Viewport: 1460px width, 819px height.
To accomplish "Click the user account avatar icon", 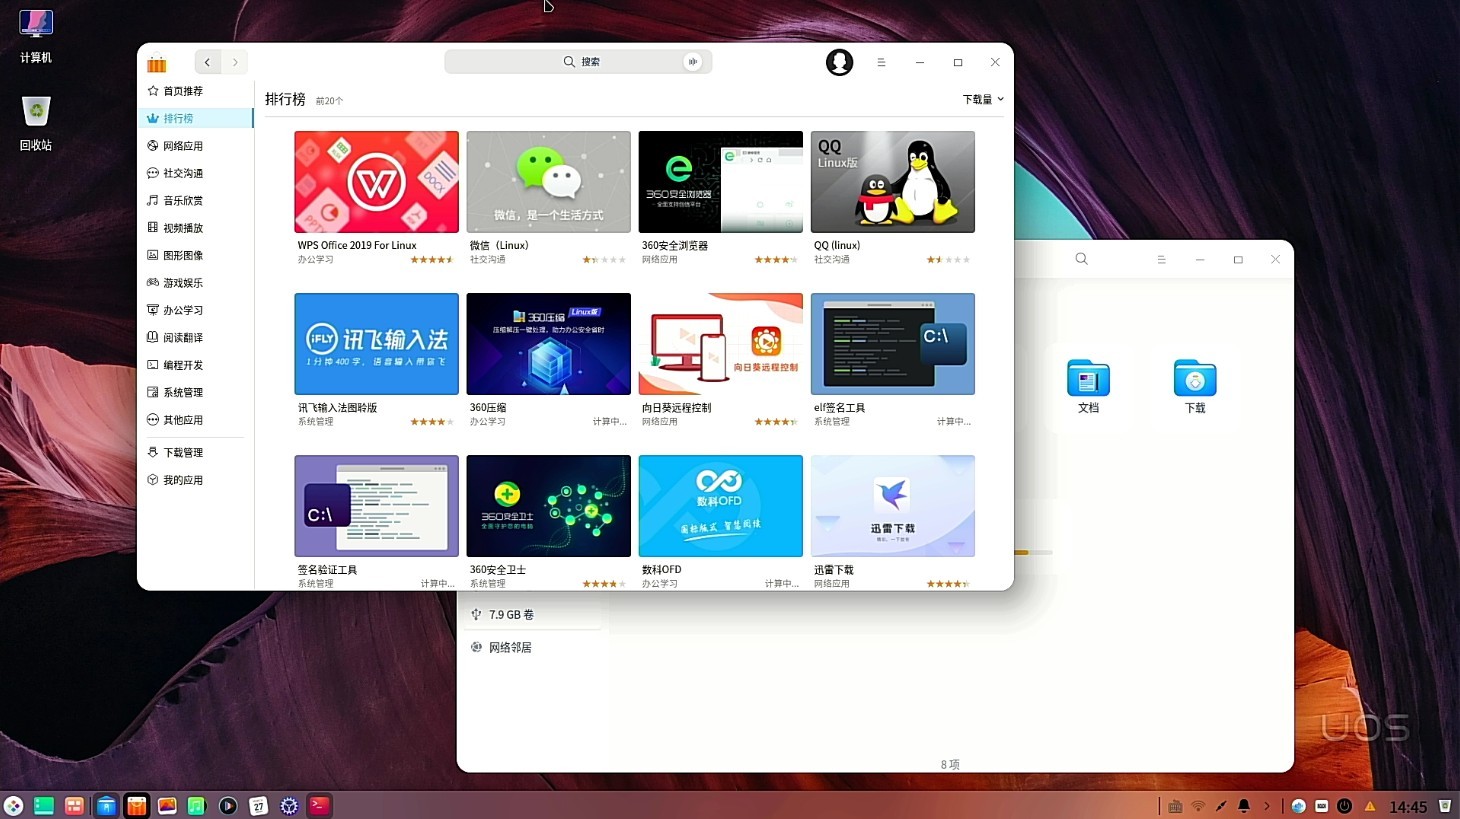I will pos(839,62).
